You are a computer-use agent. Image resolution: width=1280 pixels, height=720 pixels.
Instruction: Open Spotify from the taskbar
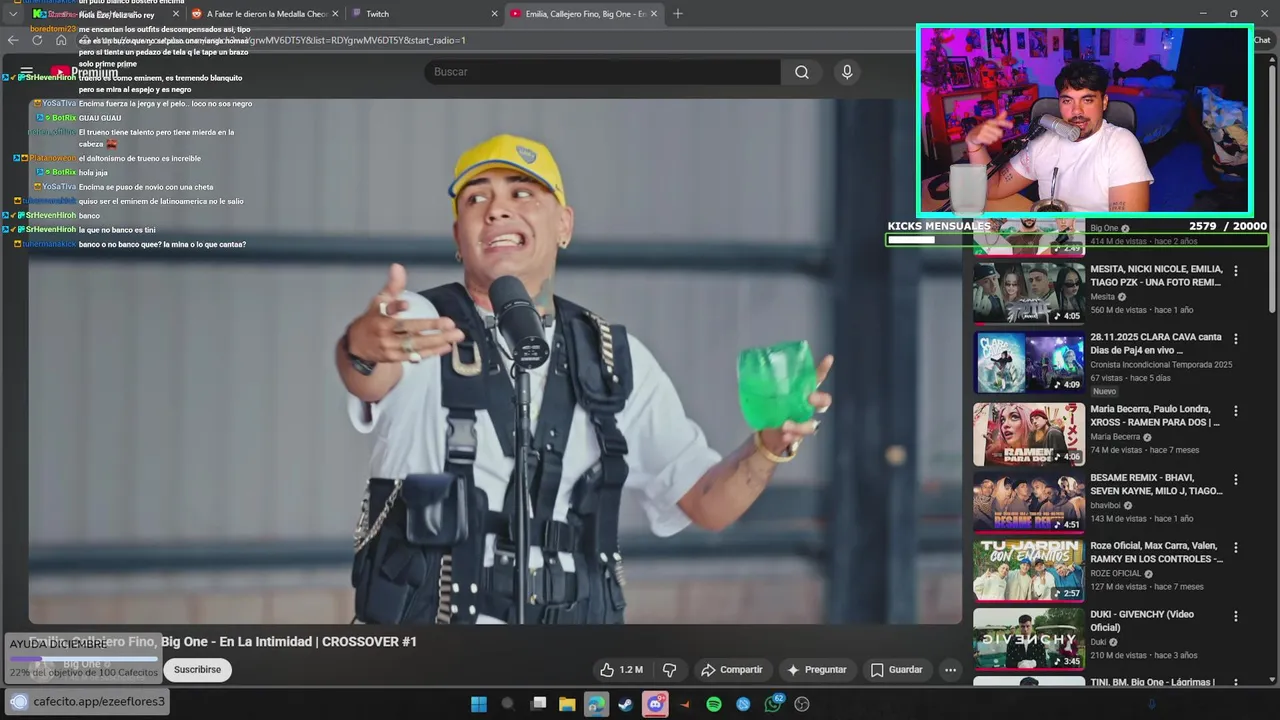click(714, 704)
